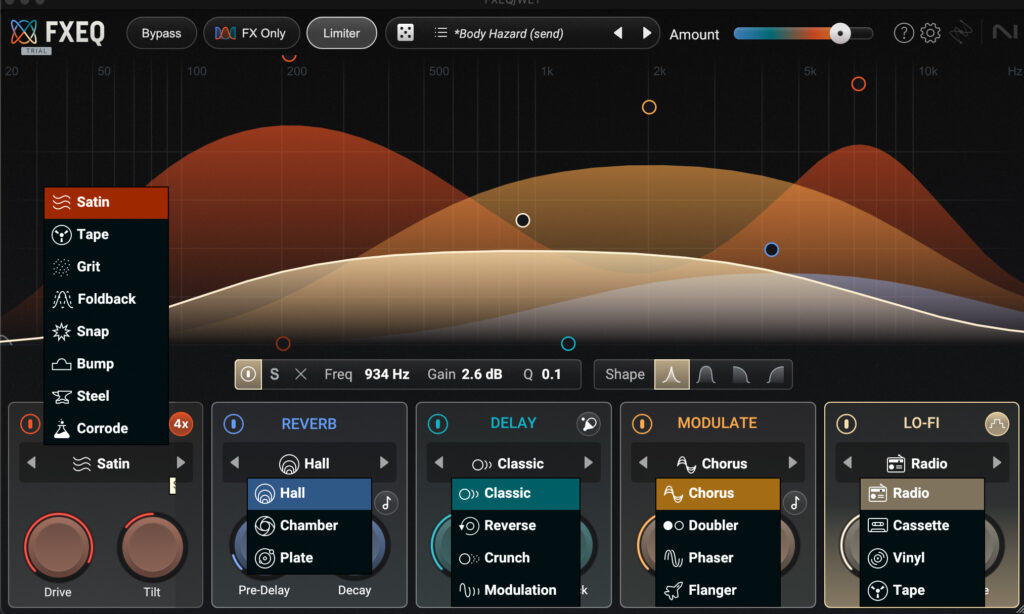This screenshot has width=1024, height=614.
Task: Choose Vinyl Lo-Fi type
Action: pyautogui.click(x=922, y=558)
